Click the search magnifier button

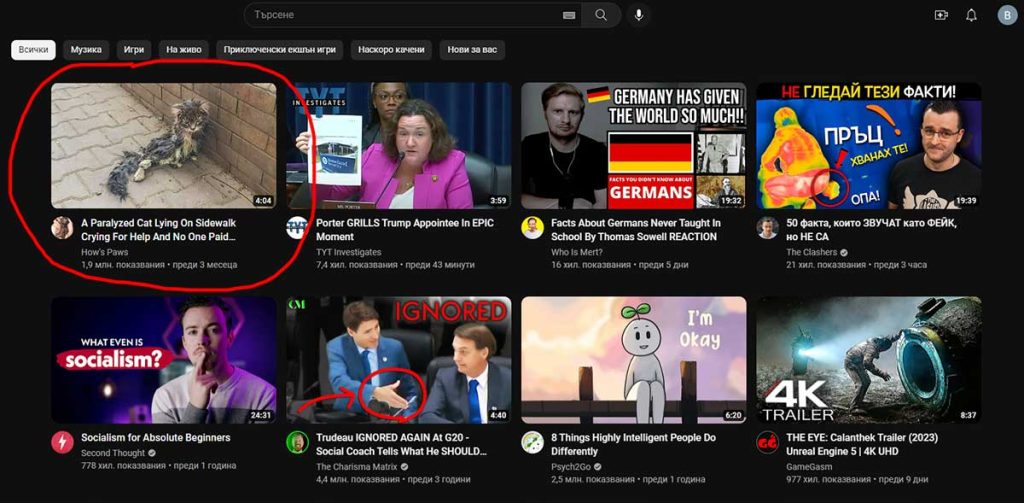(x=600, y=15)
